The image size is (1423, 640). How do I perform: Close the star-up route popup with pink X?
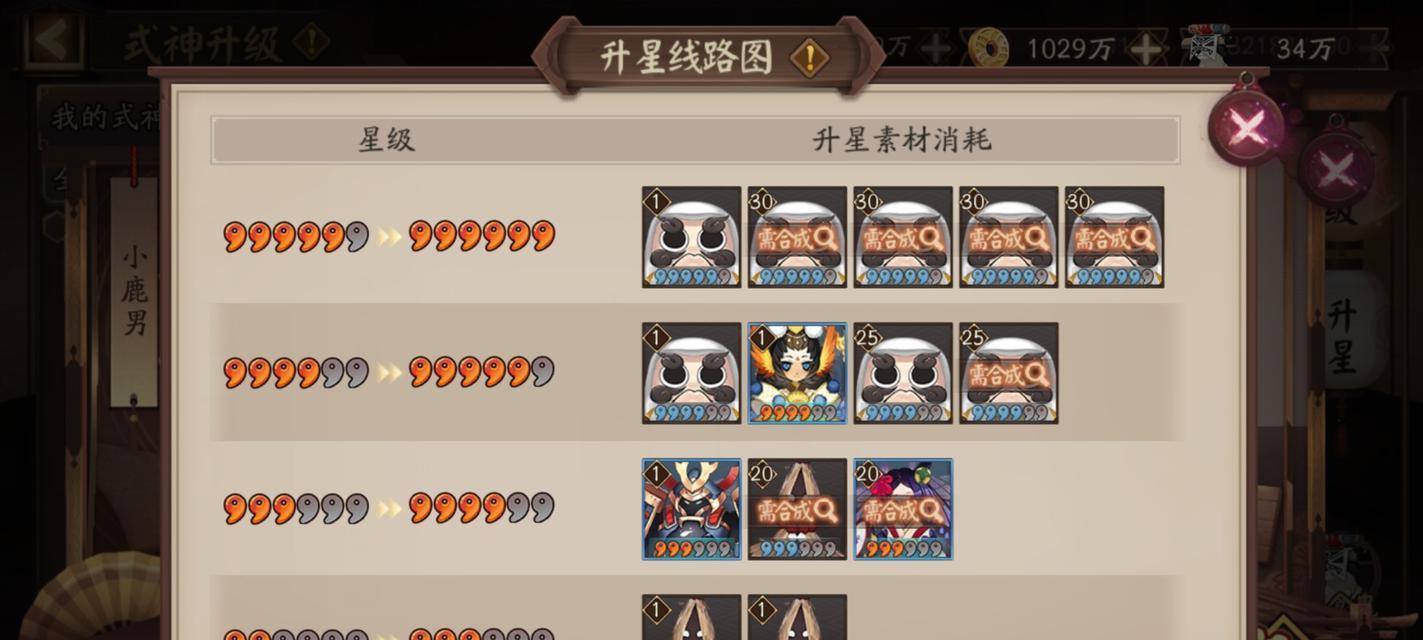click(1246, 128)
